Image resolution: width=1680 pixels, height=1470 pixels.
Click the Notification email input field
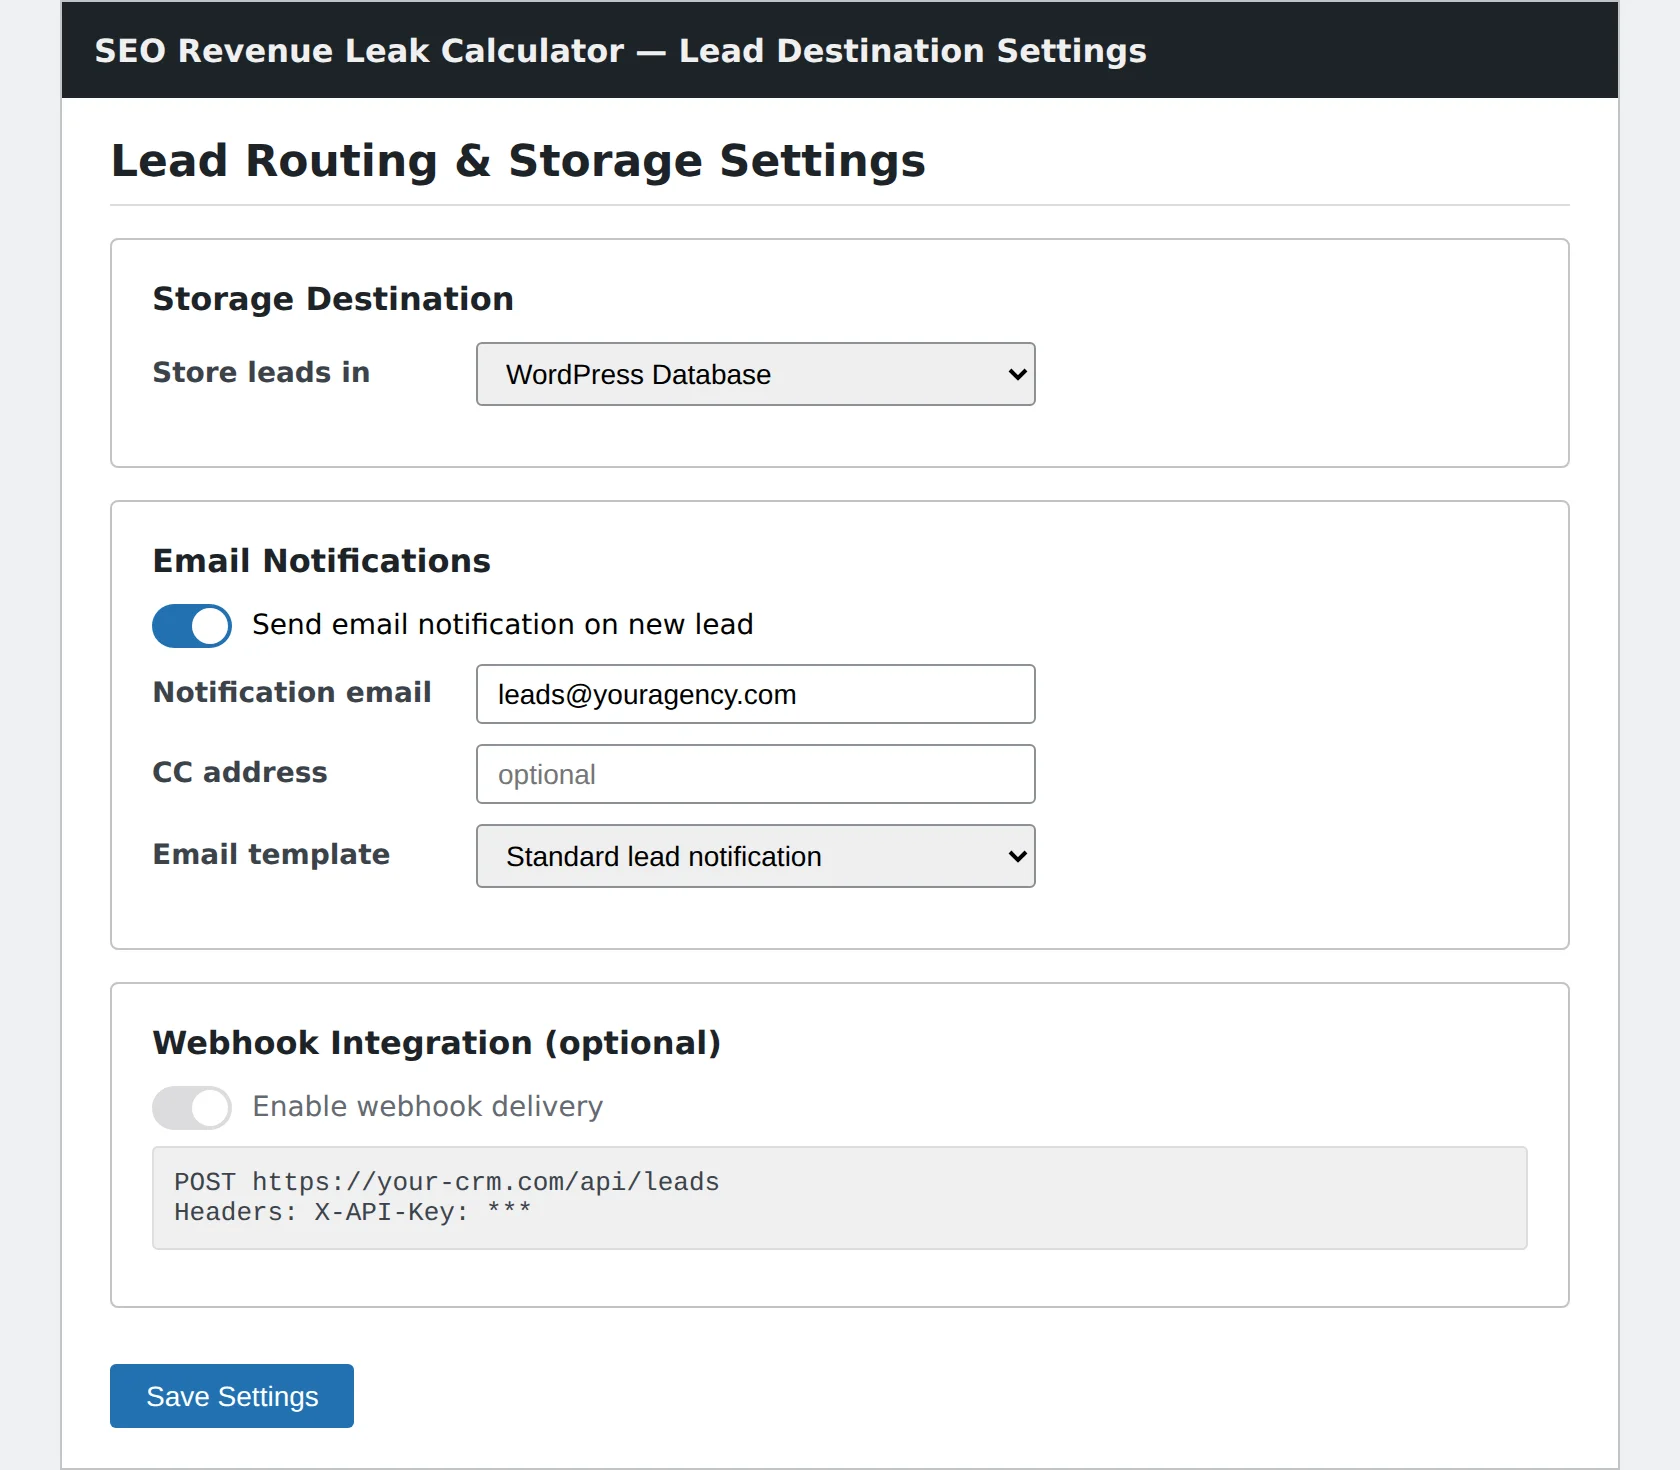point(755,694)
